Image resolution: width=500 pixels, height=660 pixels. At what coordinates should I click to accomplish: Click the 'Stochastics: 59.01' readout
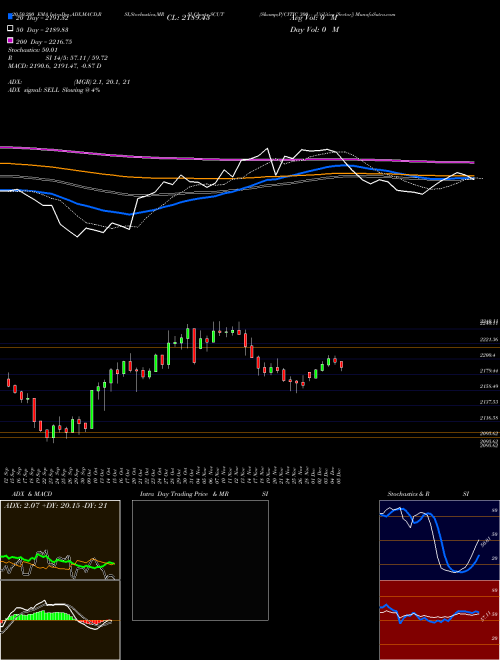click(33, 50)
